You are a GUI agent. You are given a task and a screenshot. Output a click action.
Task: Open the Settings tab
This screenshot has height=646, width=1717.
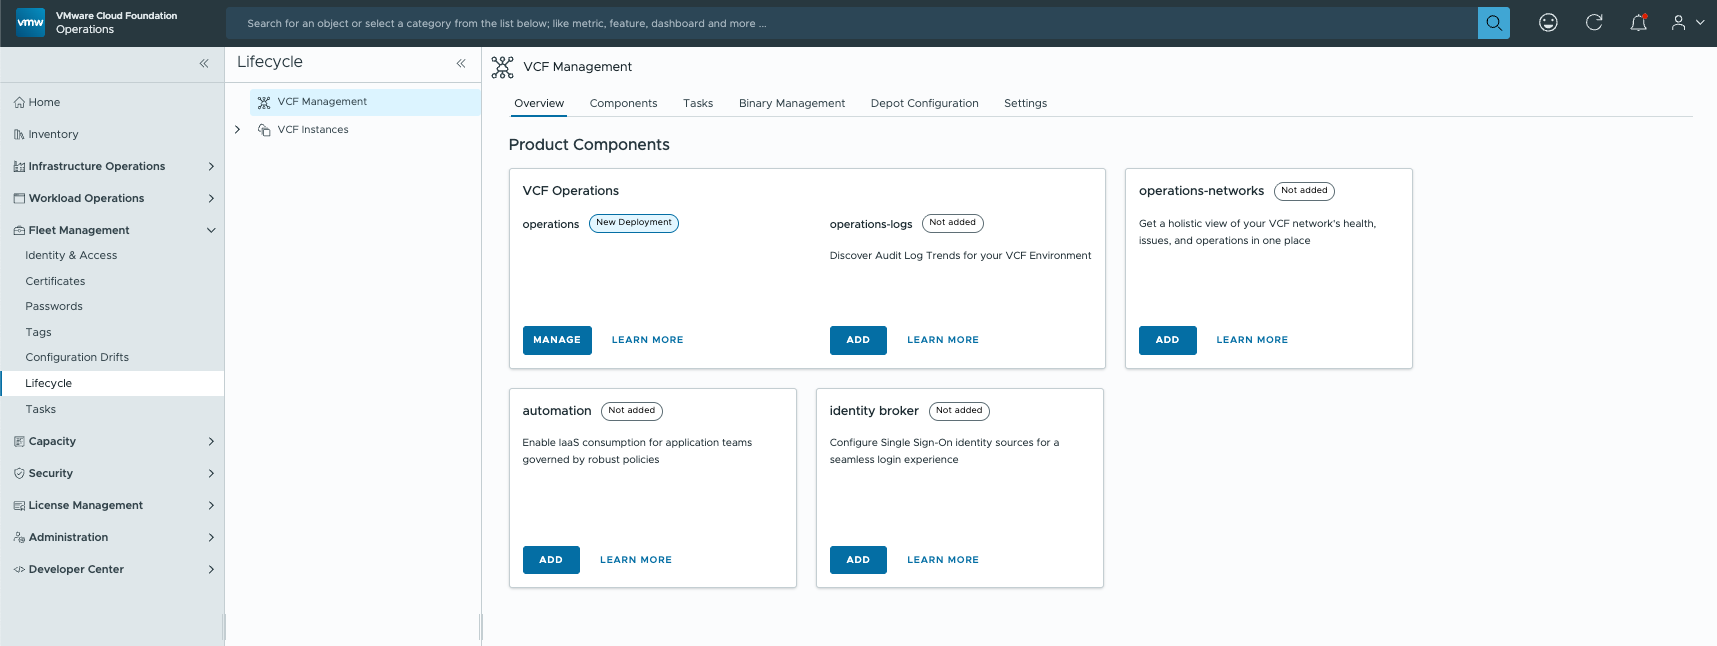click(x=1025, y=103)
